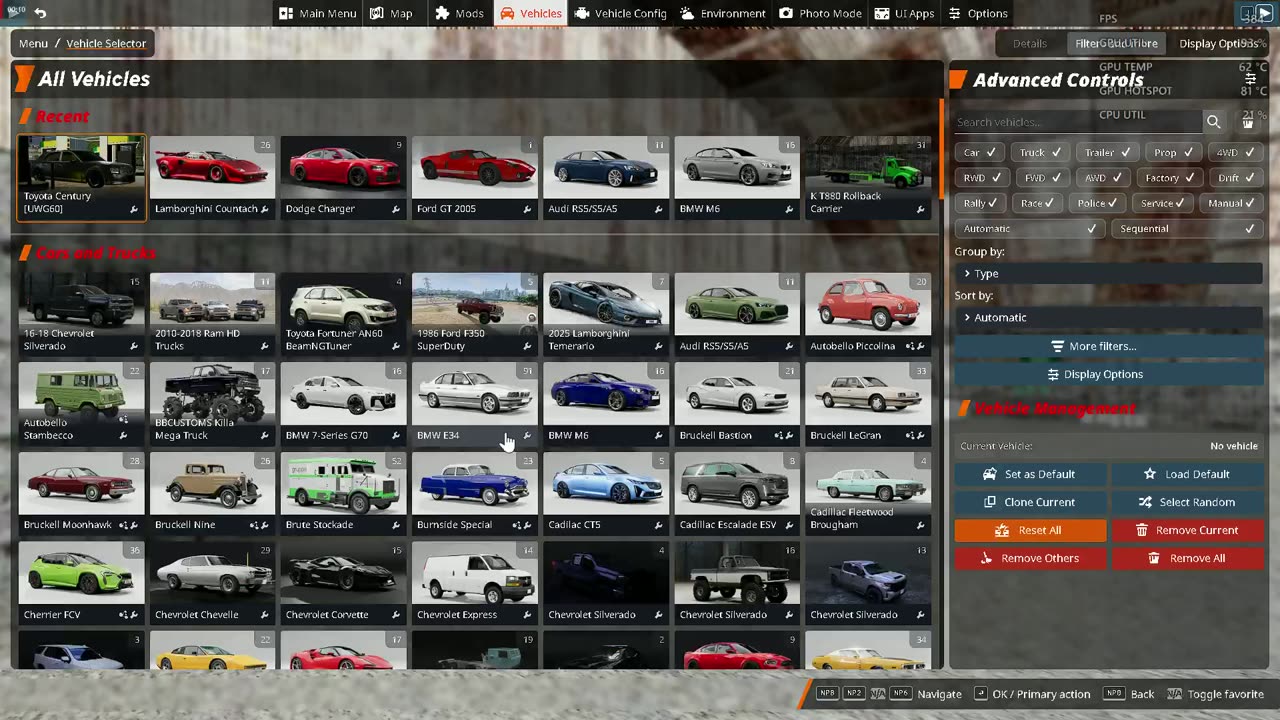
Task: Open the UI Apps tab
Action: [x=904, y=13]
